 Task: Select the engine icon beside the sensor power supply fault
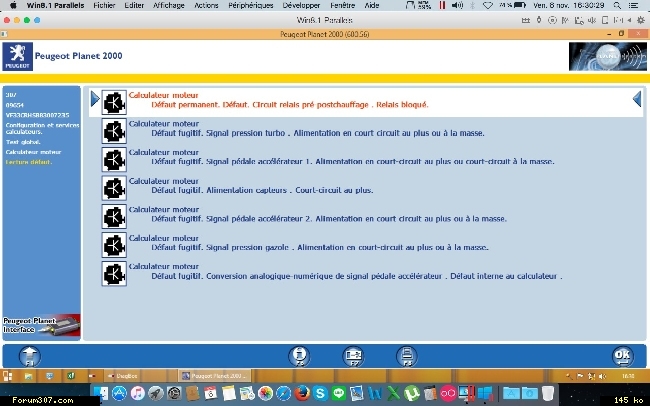tap(114, 188)
